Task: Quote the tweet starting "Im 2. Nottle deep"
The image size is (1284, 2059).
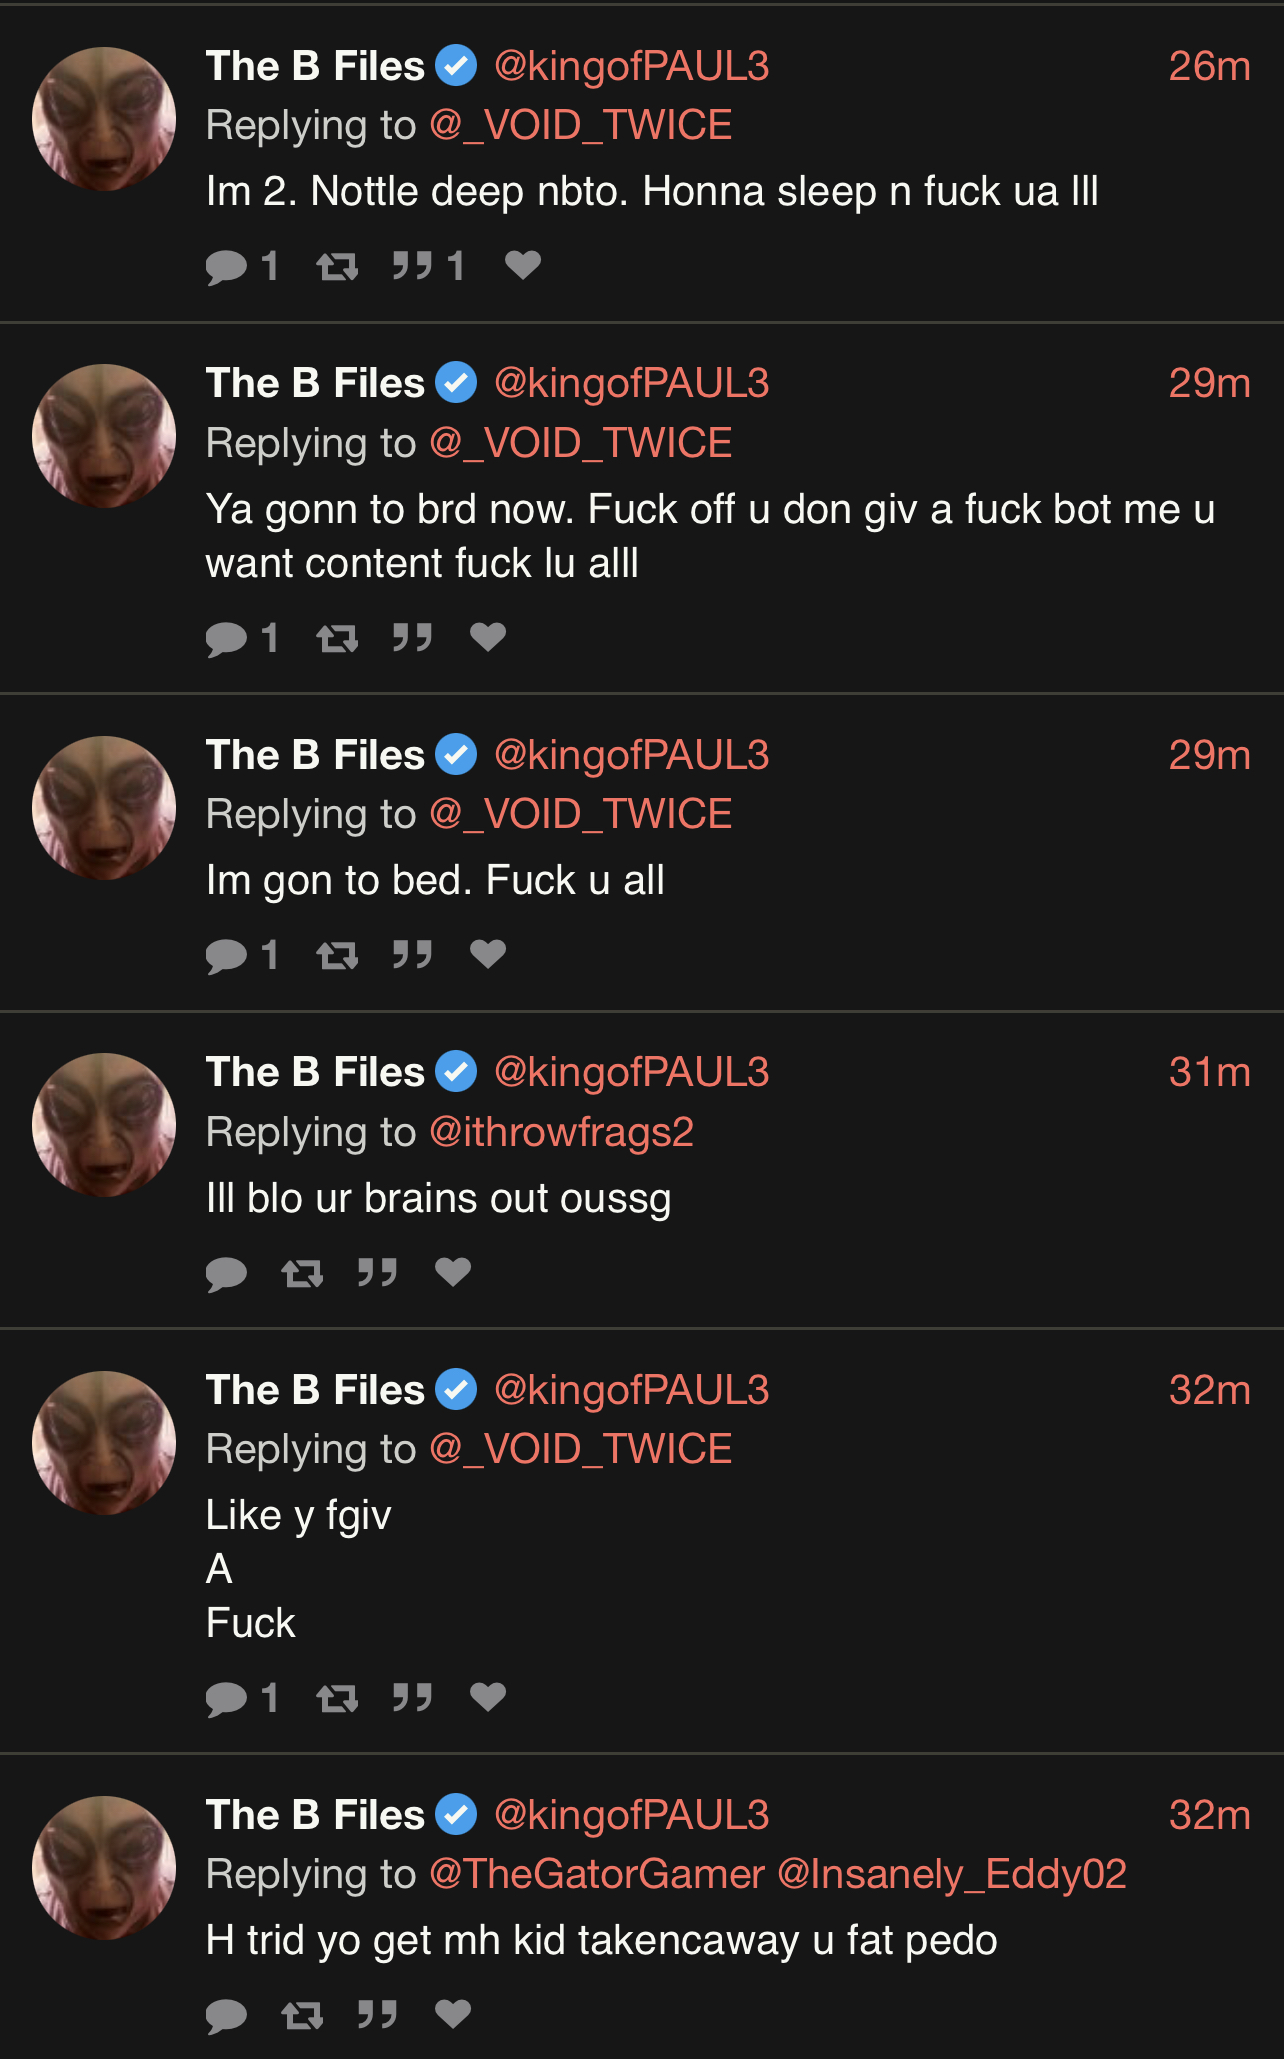Action: pyautogui.click(x=412, y=266)
